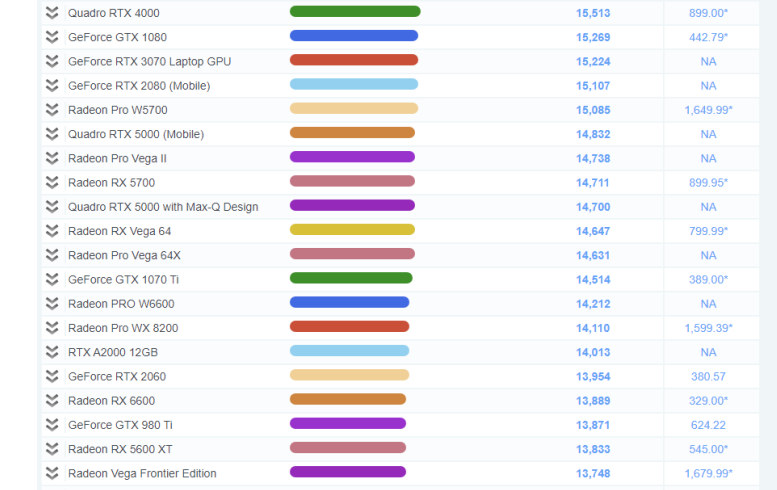Expand the RTX A2000 12GB chevron
This screenshot has width=777, height=490.
point(52,352)
